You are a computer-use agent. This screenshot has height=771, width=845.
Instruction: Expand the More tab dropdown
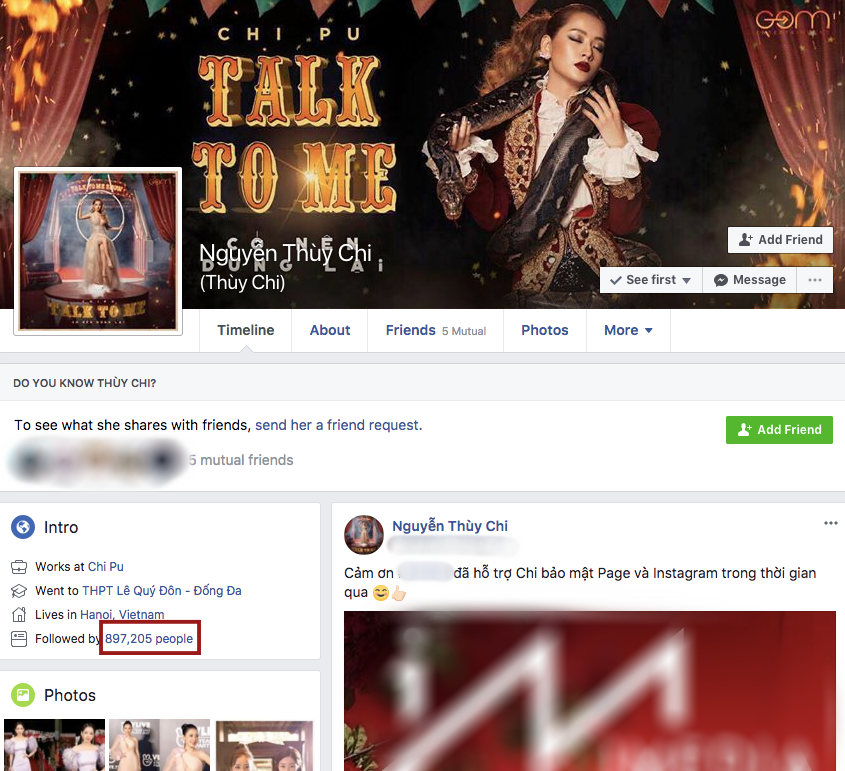coord(628,330)
